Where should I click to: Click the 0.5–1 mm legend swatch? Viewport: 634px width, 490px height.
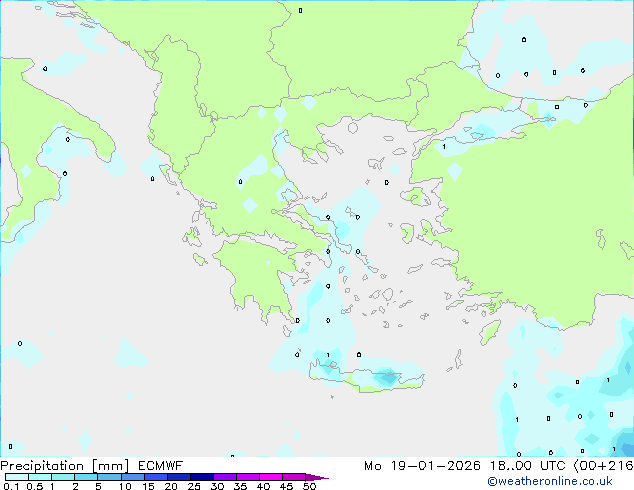pos(40,477)
